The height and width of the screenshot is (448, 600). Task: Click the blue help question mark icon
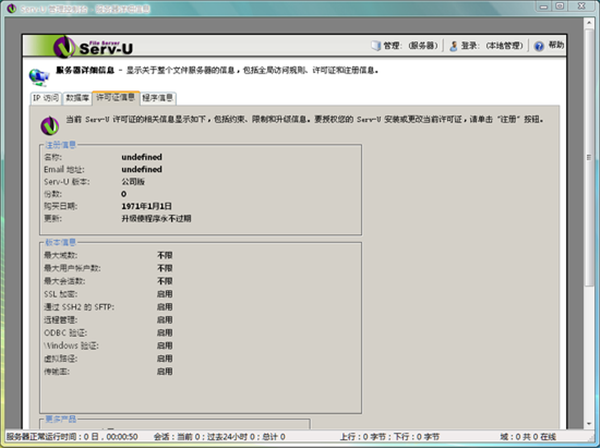539,46
